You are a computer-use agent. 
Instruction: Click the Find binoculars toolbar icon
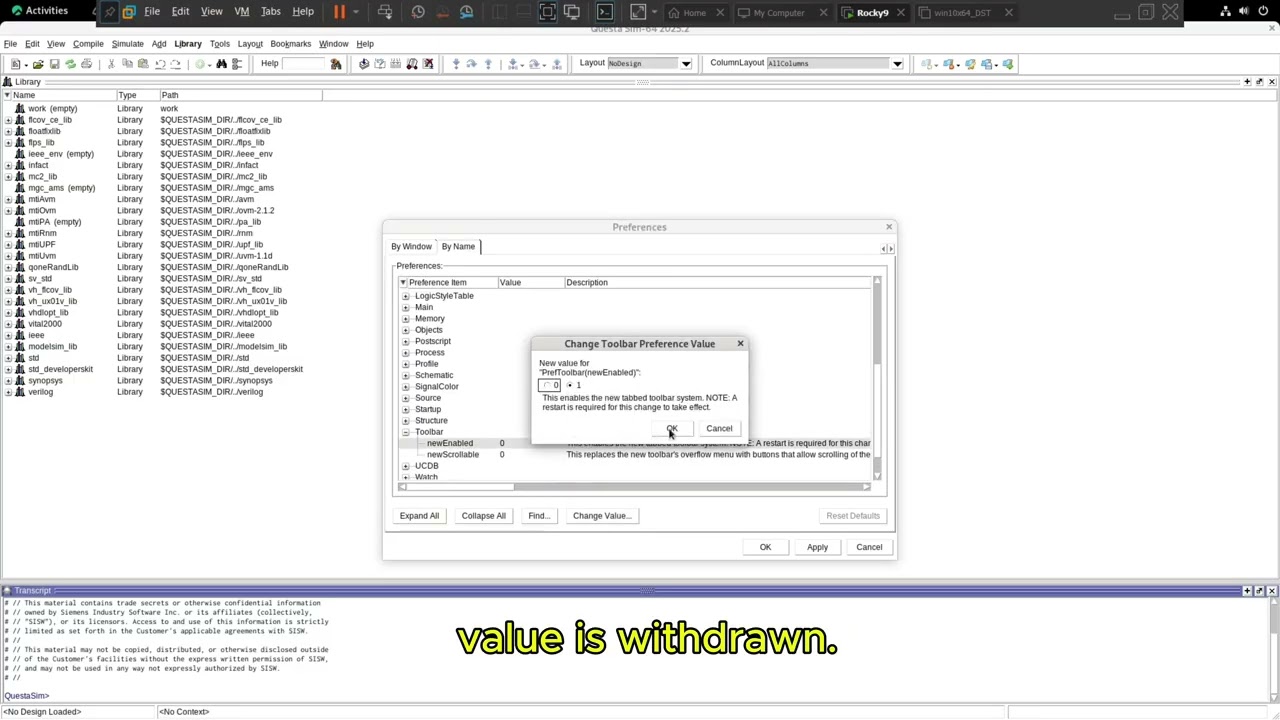pyautogui.click(x=221, y=64)
